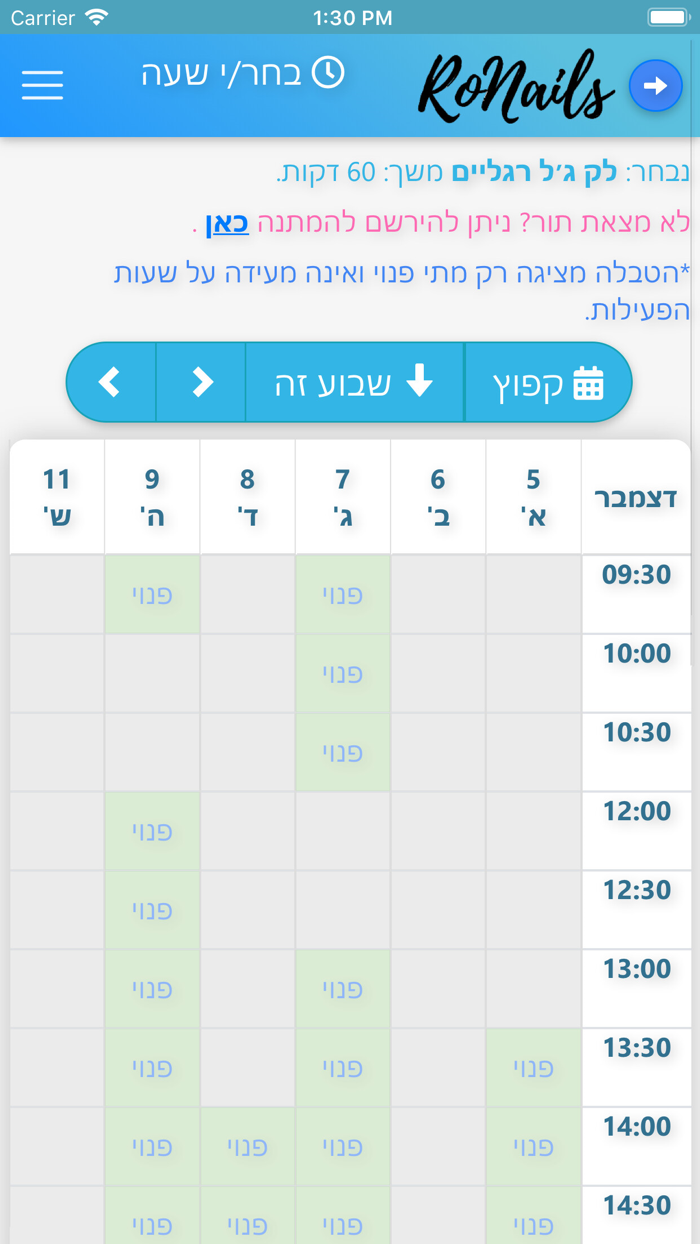700x1244 pixels.
Task: Select the 09:30 free slot on Thursday the 9th
Action: pos(152,595)
